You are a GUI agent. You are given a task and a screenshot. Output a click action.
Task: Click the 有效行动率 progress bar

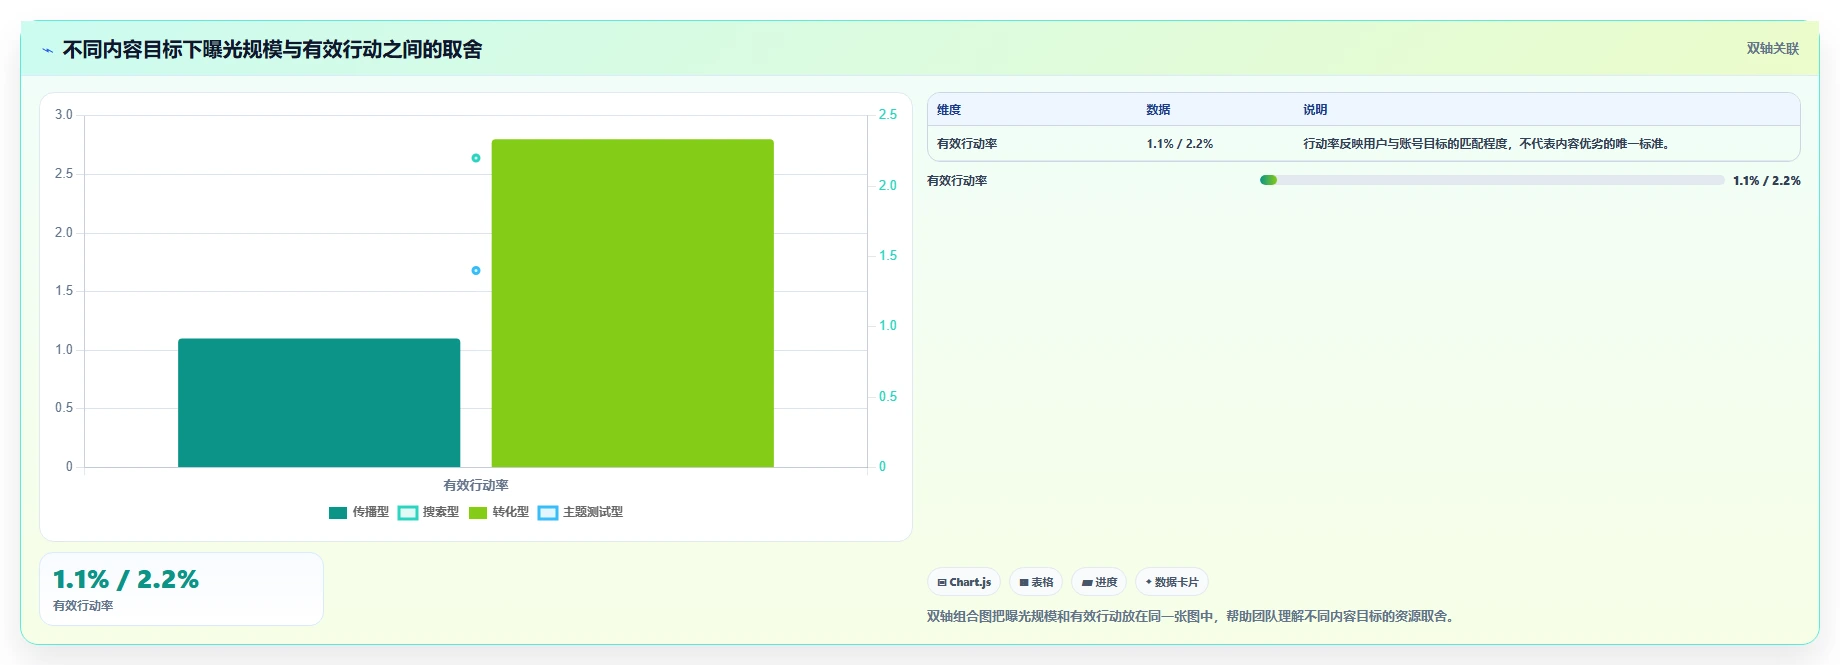coord(1492,180)
